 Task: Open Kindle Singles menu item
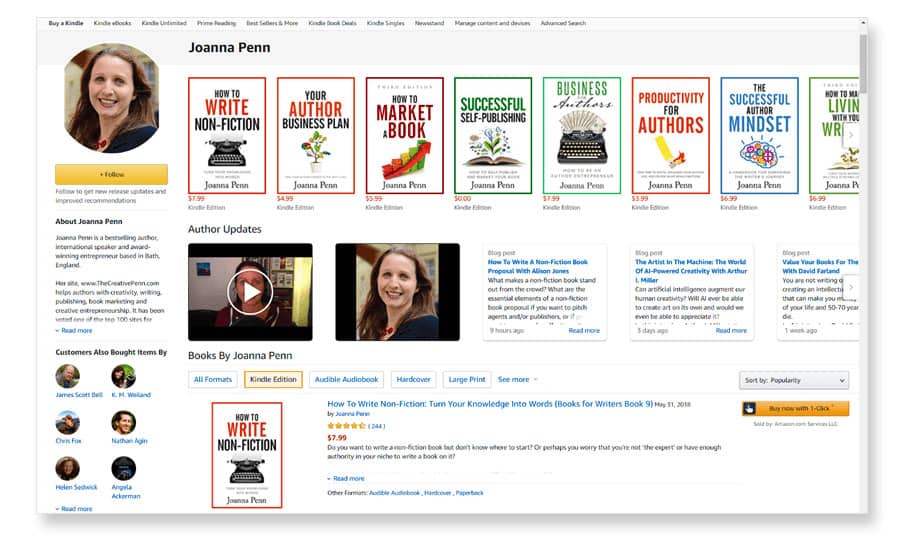(x=386, y=24)
